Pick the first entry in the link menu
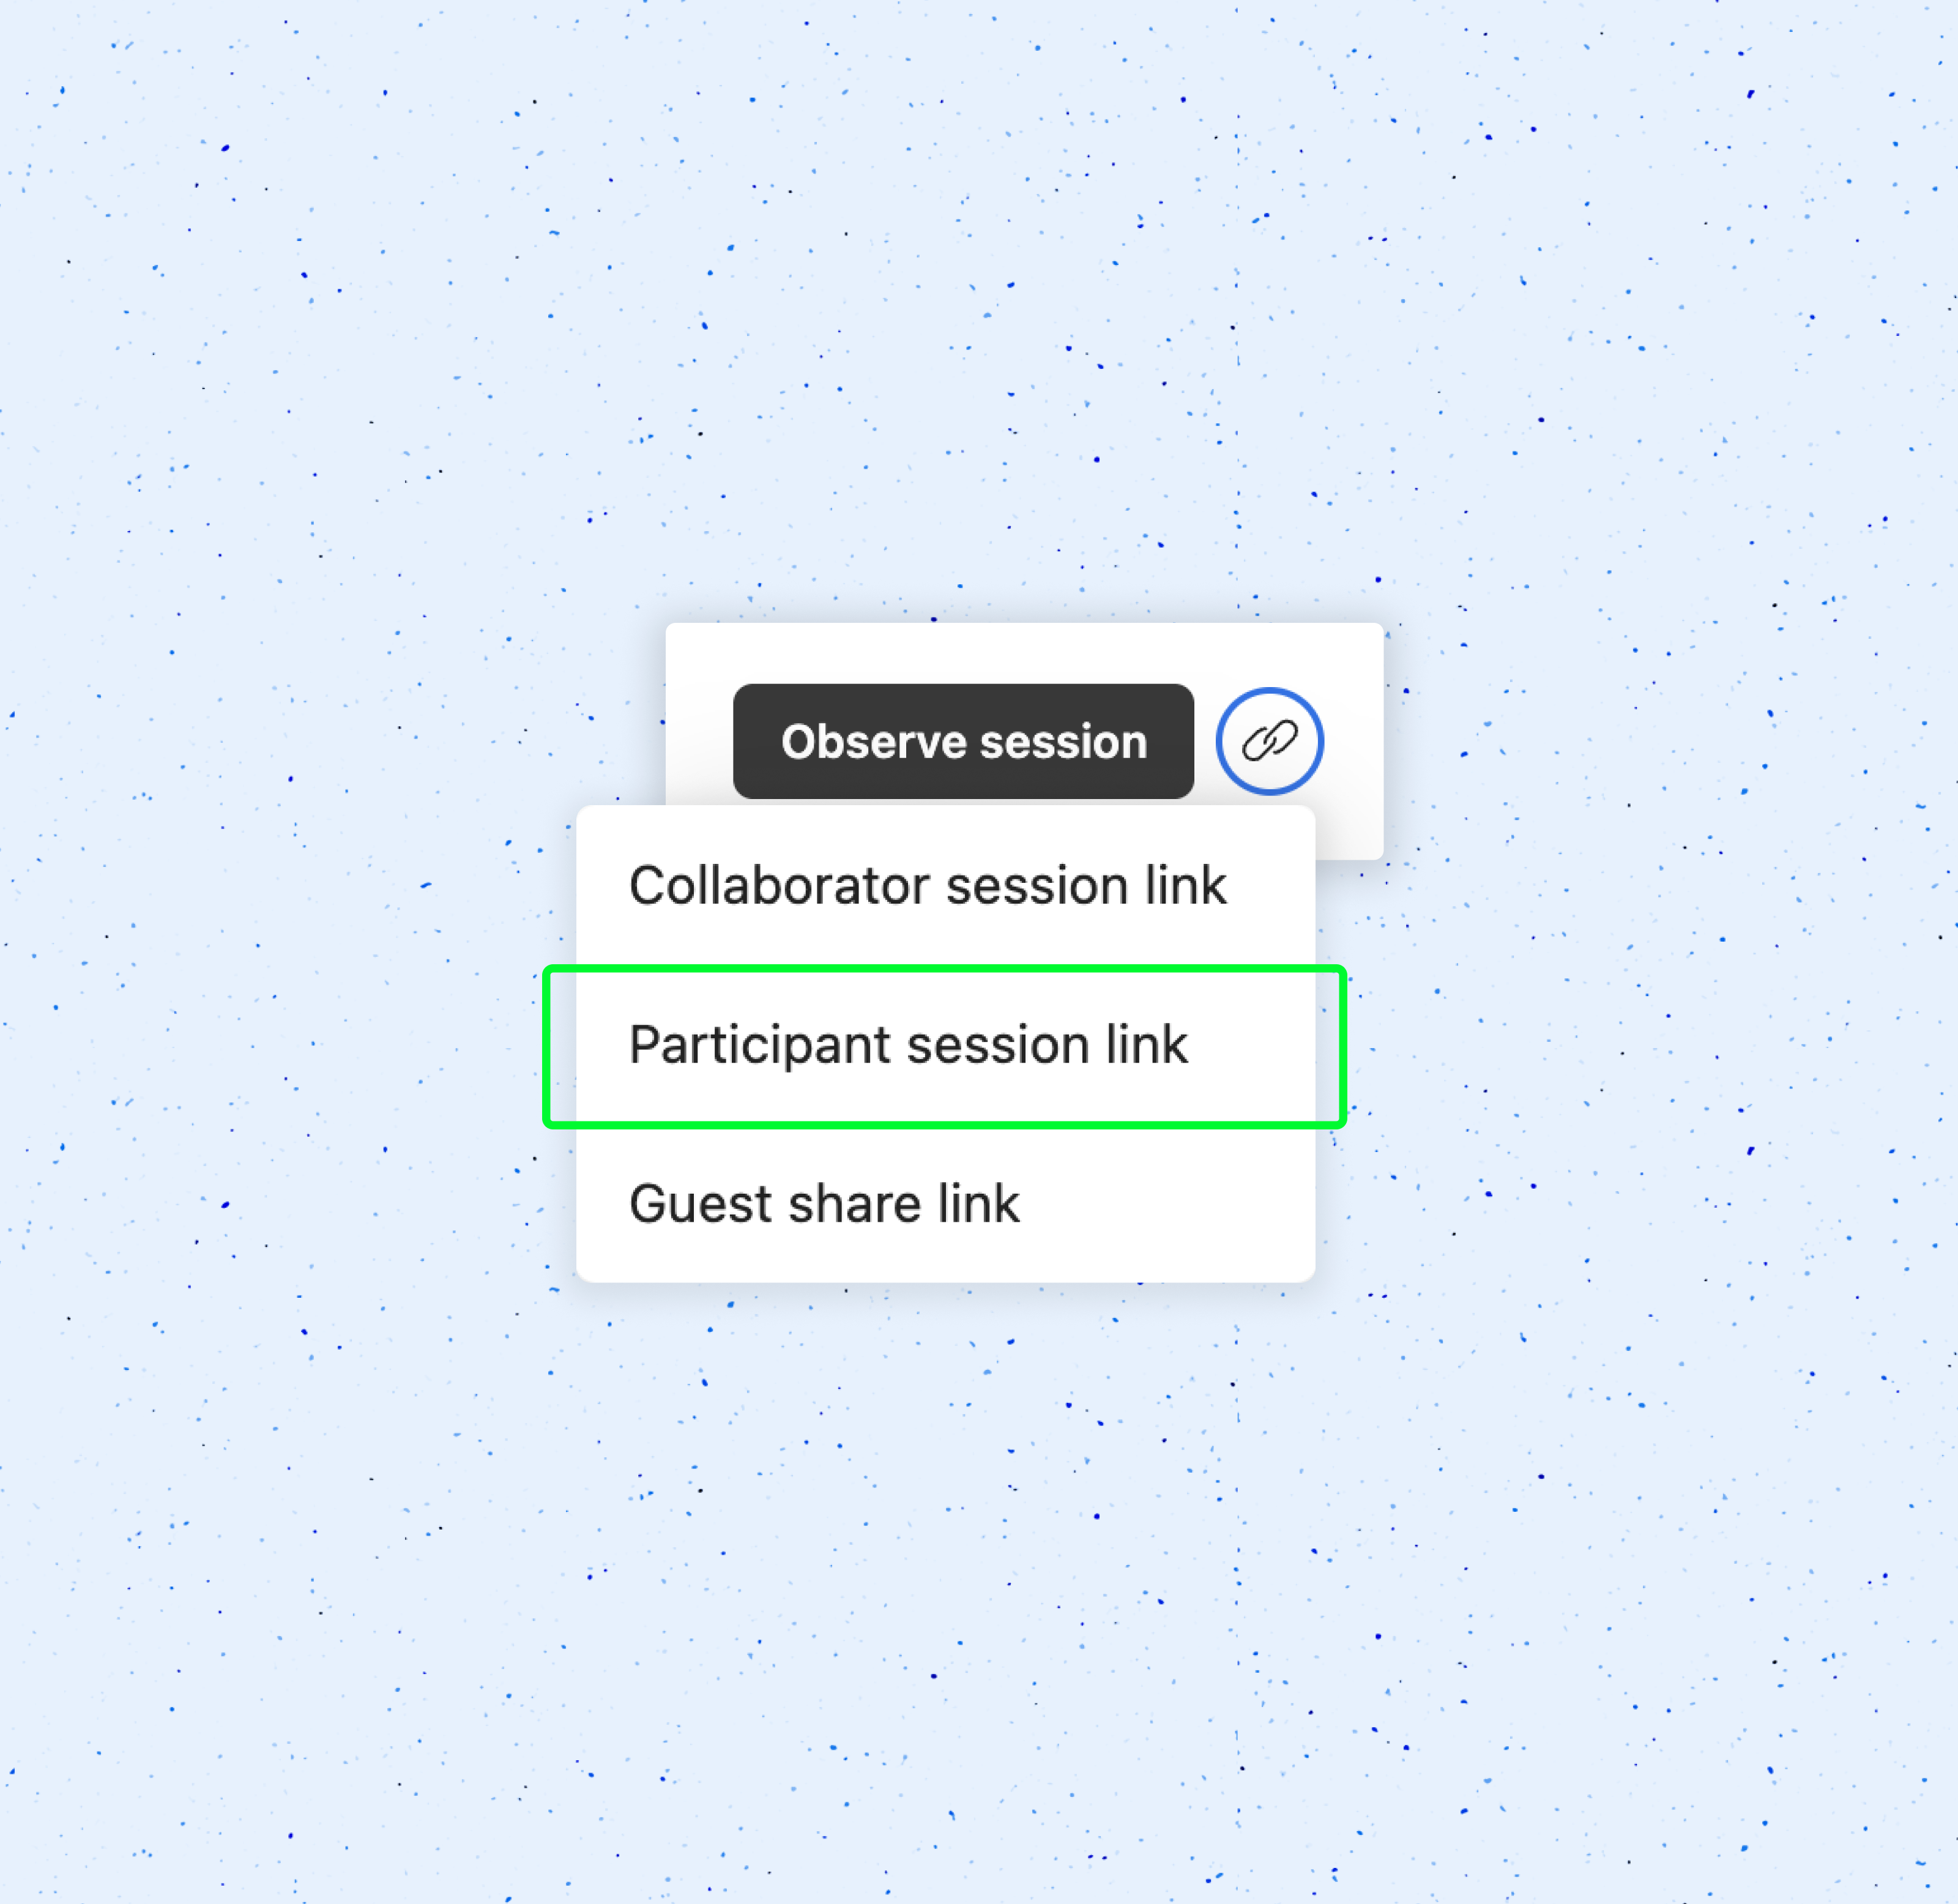 click(945, 886)
